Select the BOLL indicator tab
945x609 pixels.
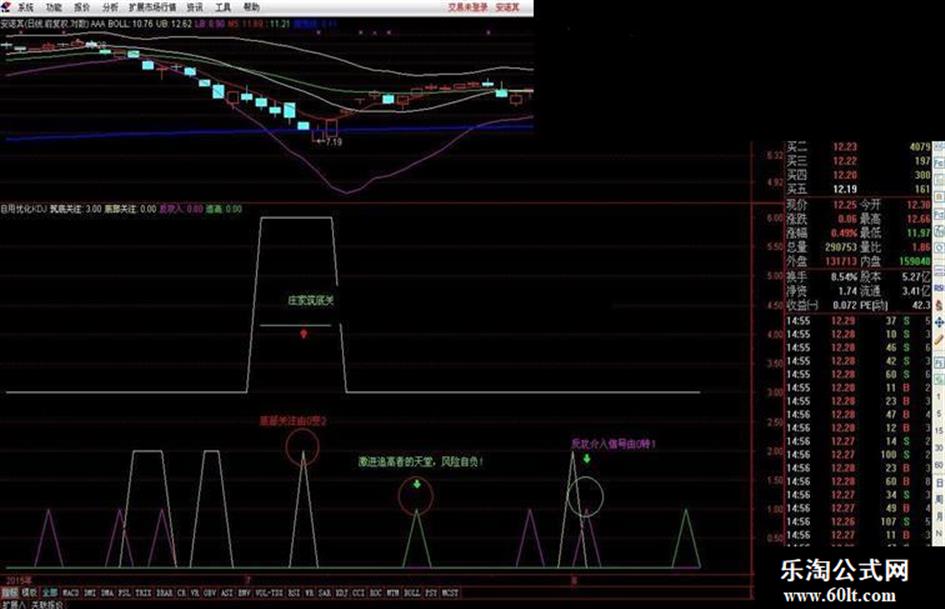pos(412,593)
